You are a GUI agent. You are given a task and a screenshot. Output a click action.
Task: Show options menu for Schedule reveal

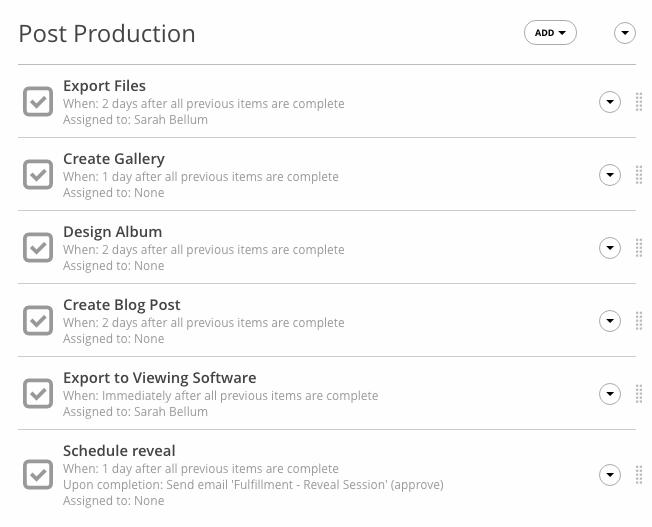coord(610,475)
